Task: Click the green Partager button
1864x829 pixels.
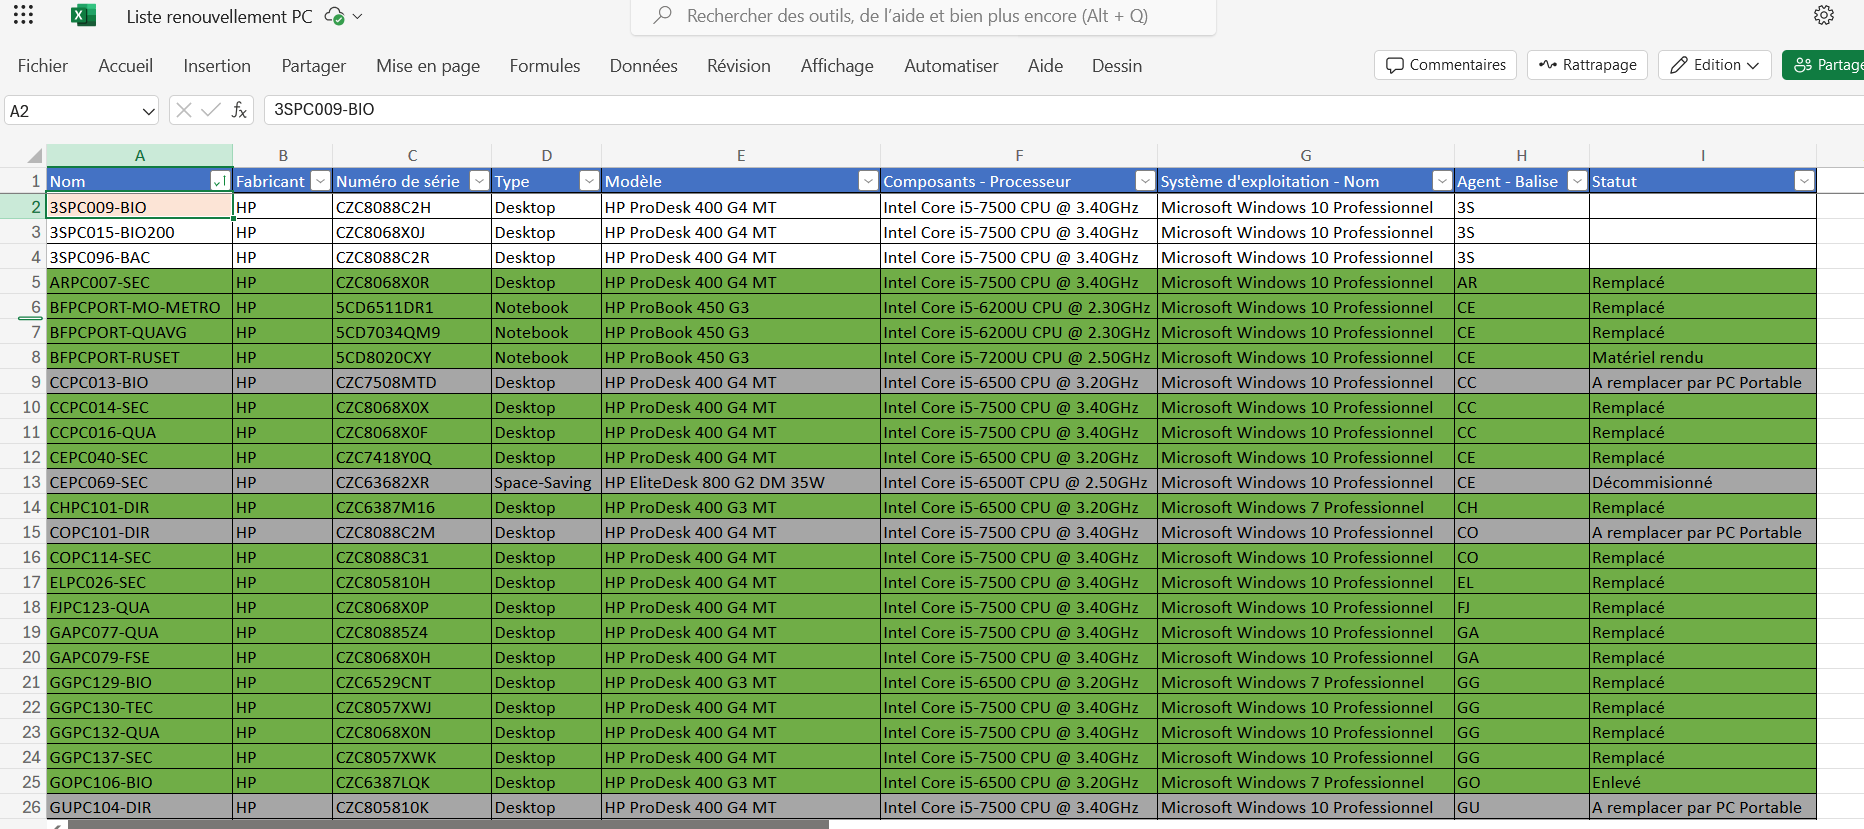Action: pyautogui.click(x=1825, y=65)
